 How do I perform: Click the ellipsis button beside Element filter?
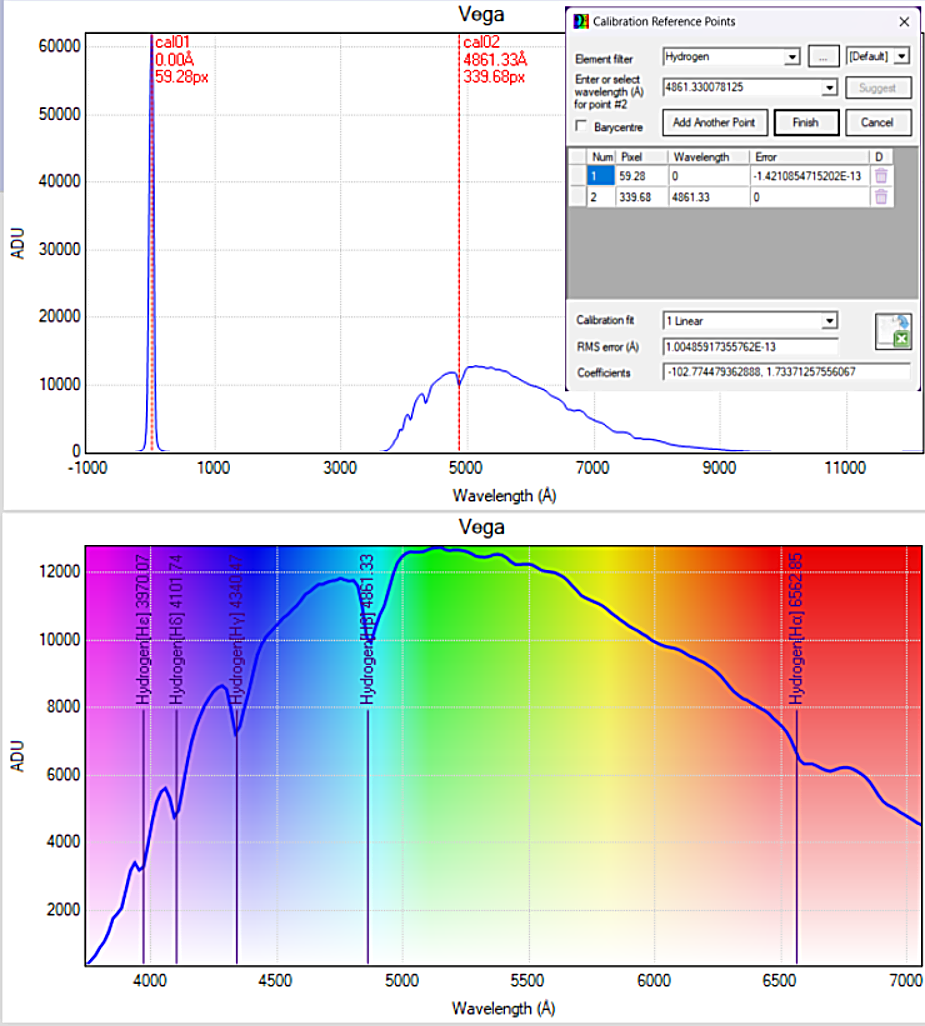pos(822,57)
